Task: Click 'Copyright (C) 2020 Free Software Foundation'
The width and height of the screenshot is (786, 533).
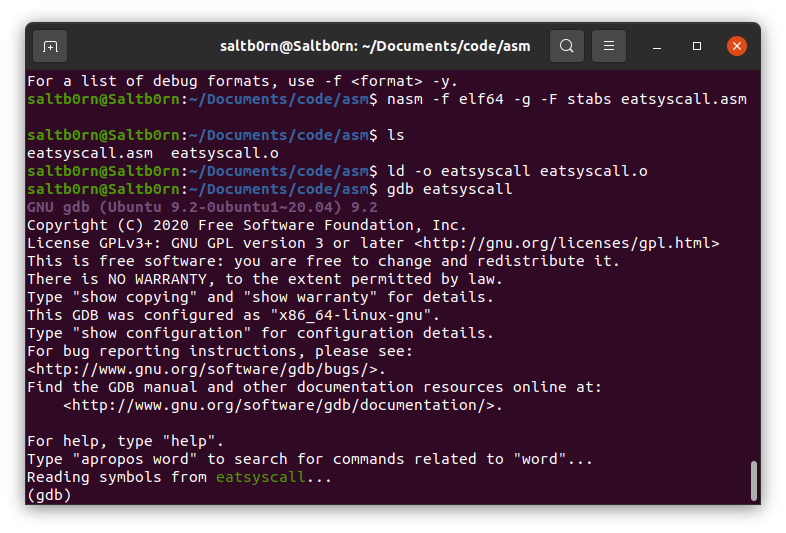Action: coord(247,225)
